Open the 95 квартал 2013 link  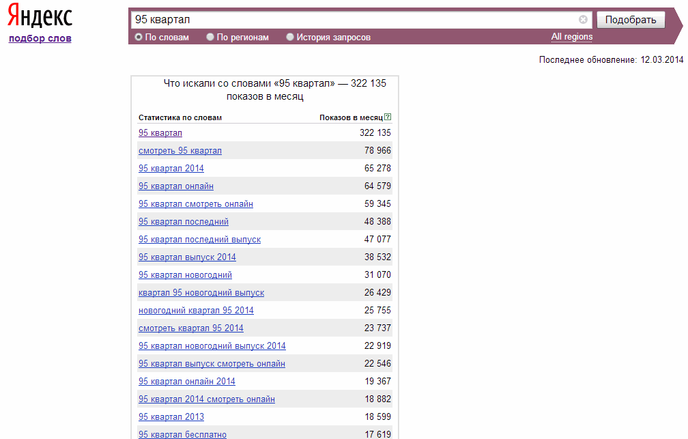pos(171,417)
